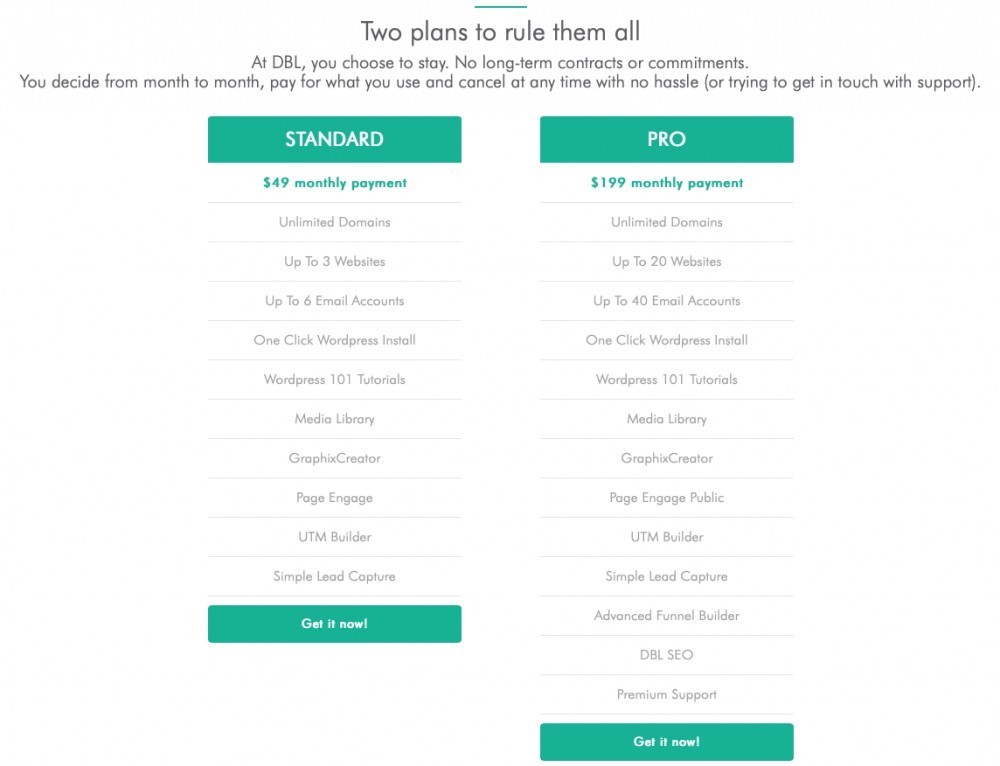Click the $49 monthly payment text
The width and height of the screenshot is (1000, 766).
pyautogui.click(x=334, y=183)
